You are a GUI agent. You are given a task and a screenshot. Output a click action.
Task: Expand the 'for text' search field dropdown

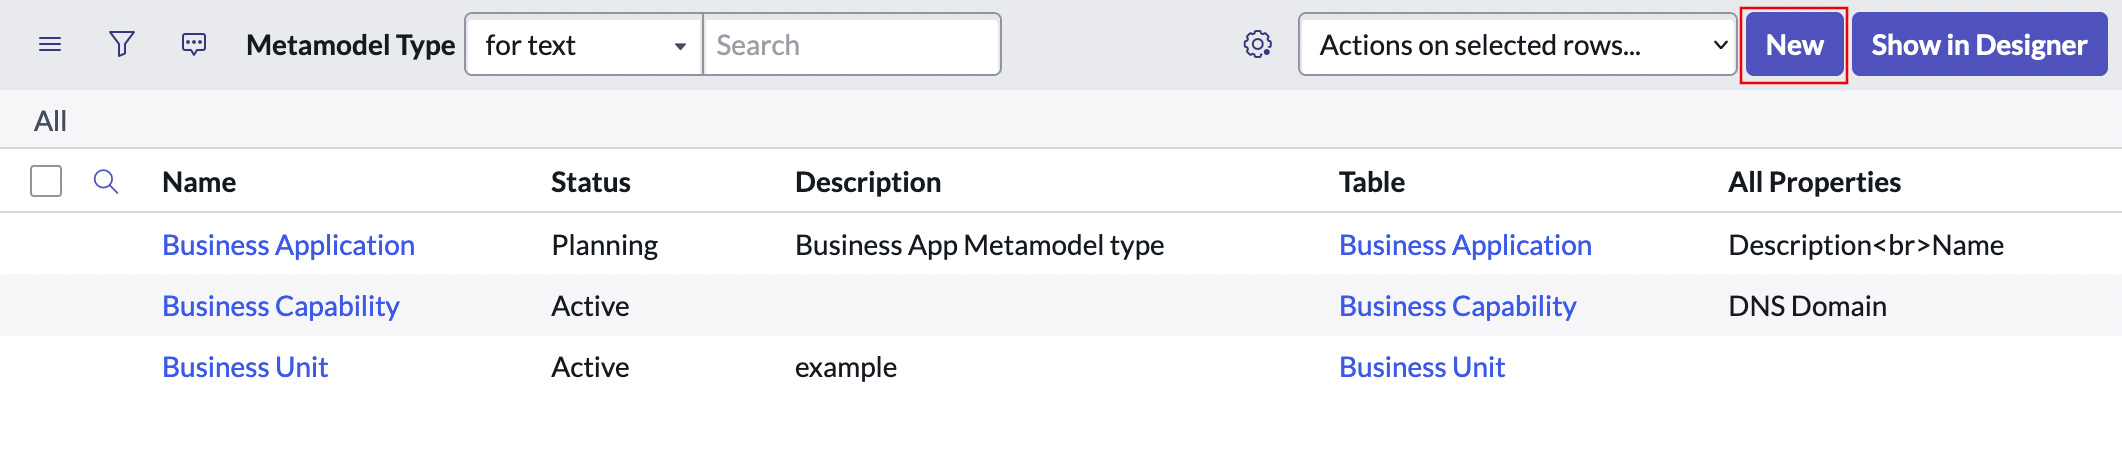coord(584,45)
